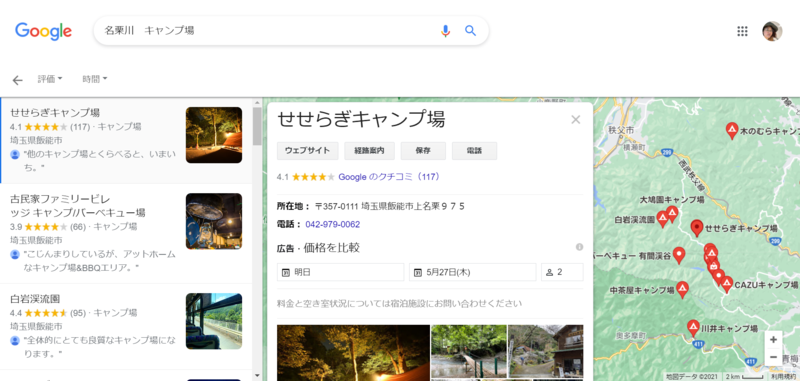Image resolution: width=800 pixels, height=381 pixels.
Task: Click scrollbar down arrow in results list
Action: pos(257,376)
